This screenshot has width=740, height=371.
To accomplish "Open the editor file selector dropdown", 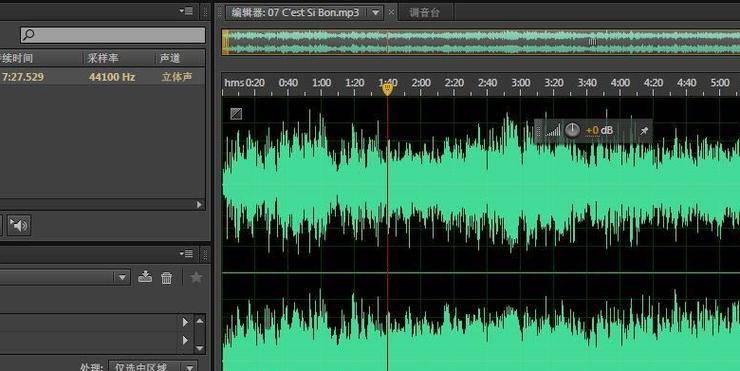I will [376, 13].
